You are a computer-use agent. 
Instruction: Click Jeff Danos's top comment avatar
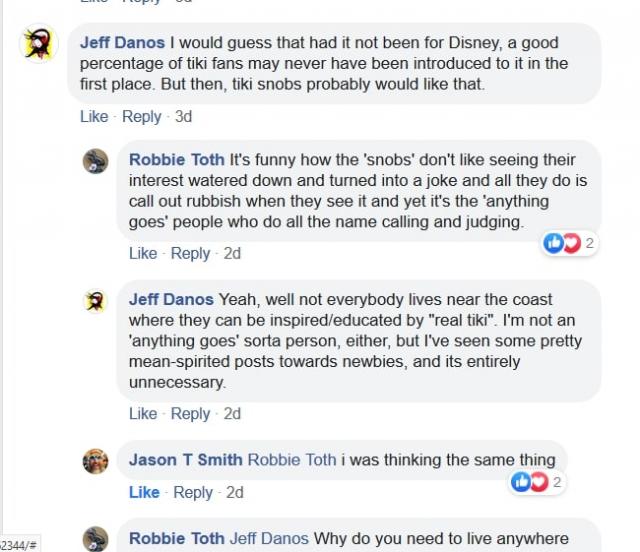click(40, 45)
